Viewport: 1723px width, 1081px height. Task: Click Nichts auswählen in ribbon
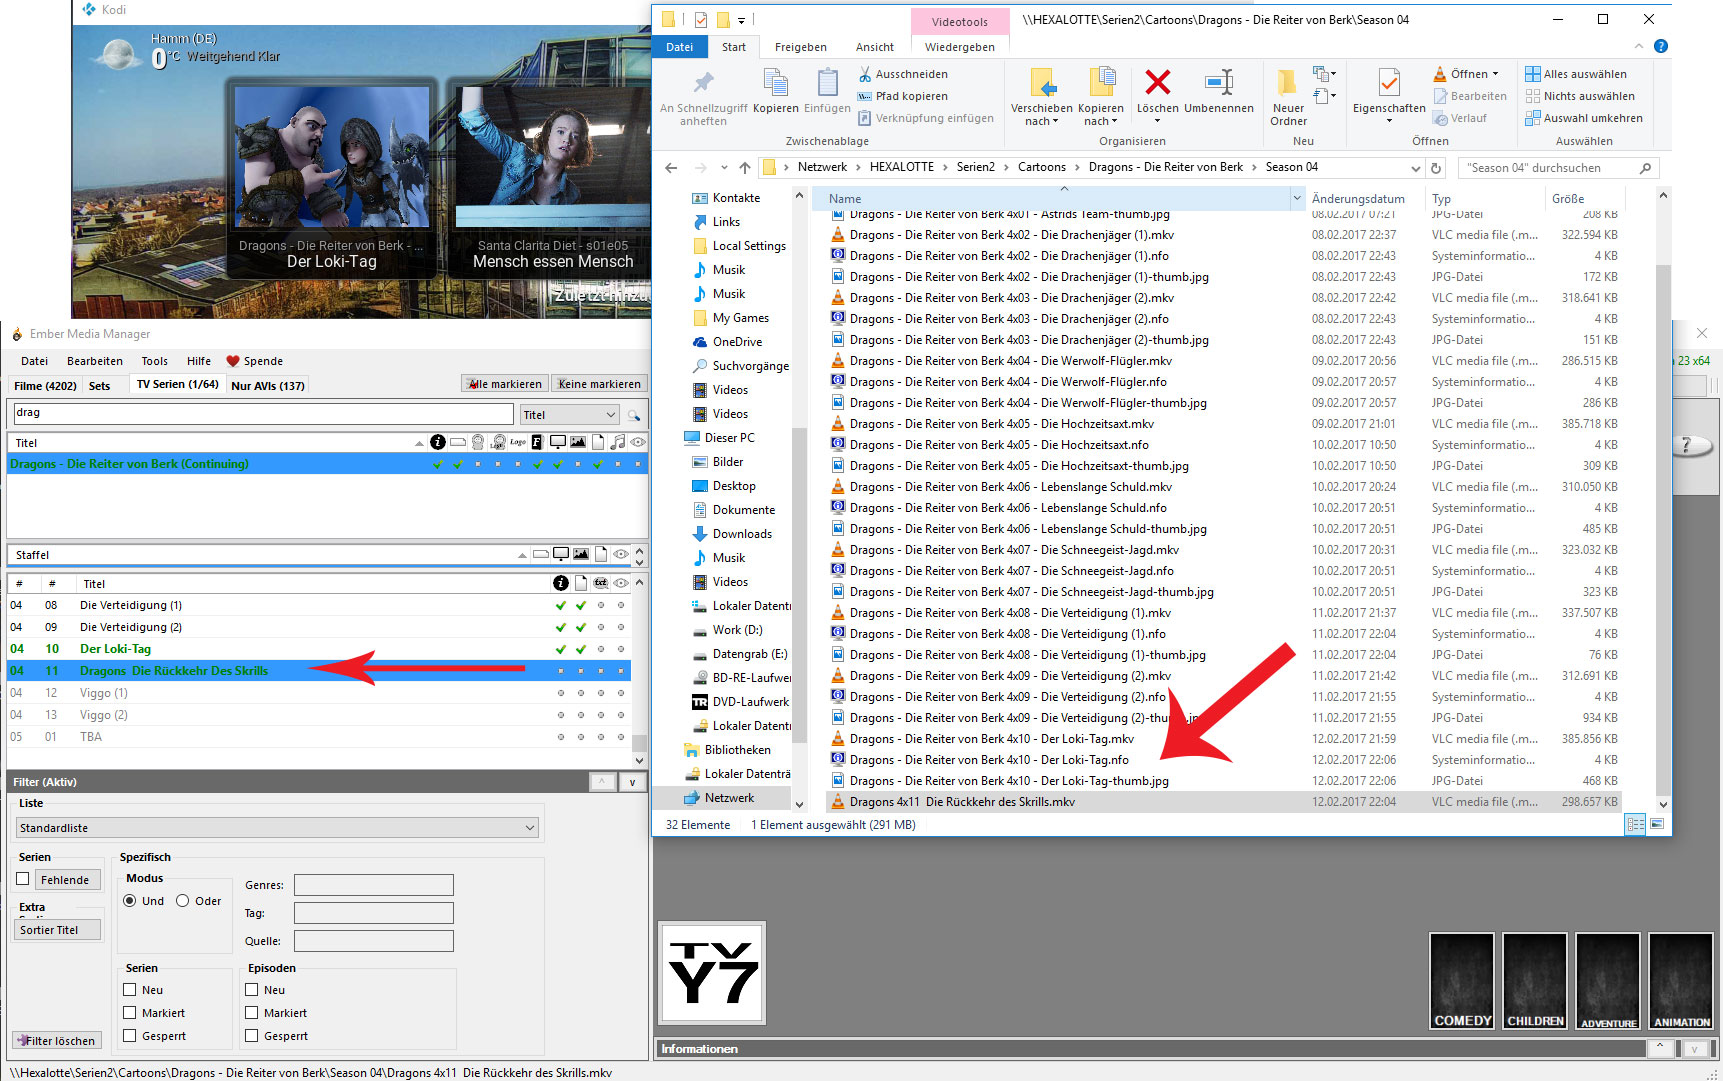pyautogui.click(x=1580, y=96)
